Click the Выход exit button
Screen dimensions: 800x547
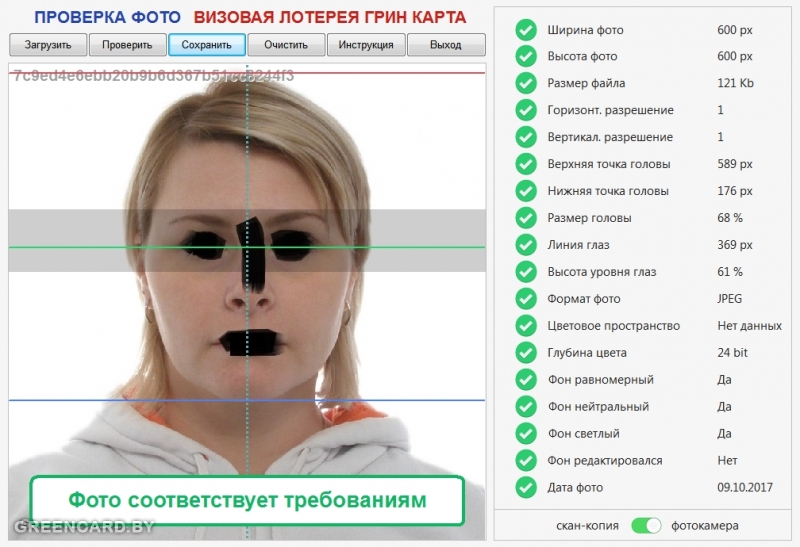point(446,45)
